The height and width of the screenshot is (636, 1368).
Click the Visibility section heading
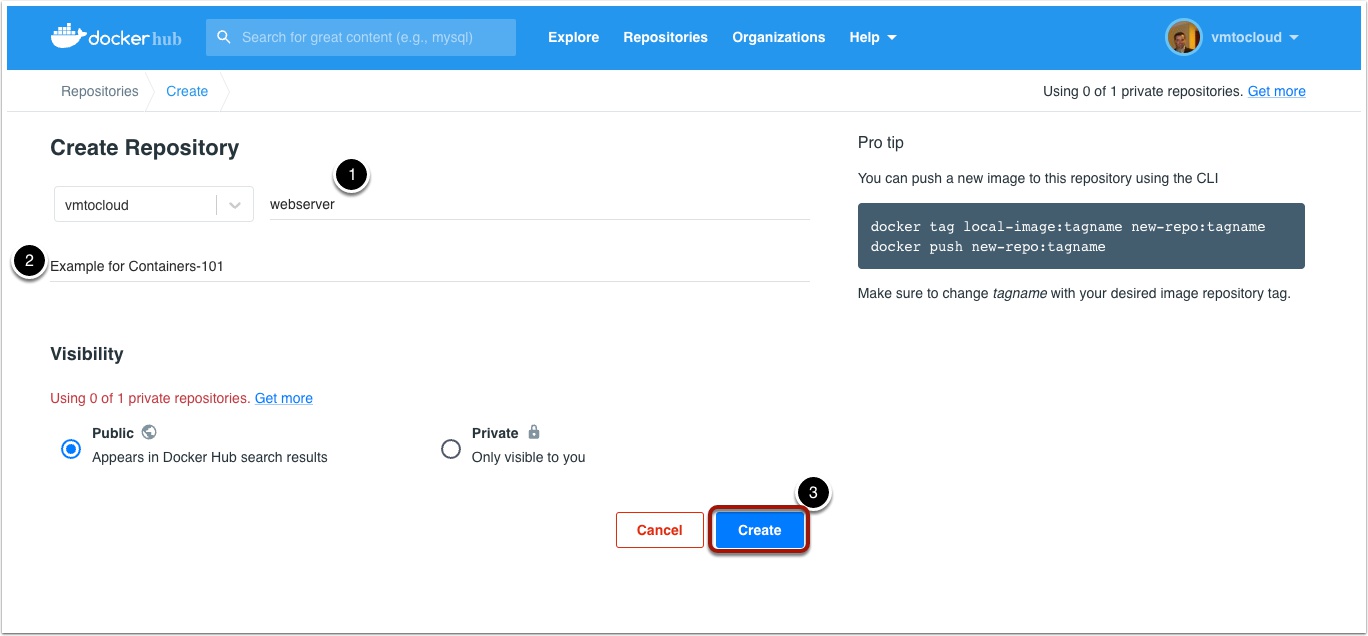click(x=87, y=354)
